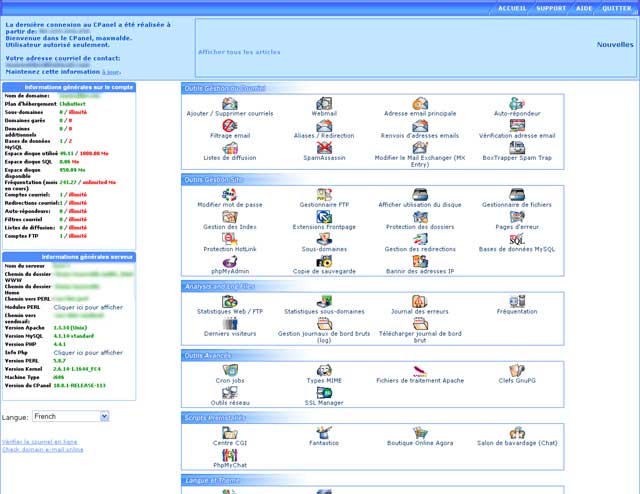The height and width of the screenshot is (494, 640).
Task: Launch the phpMyAdmin icon
Action: click(x=230, y=261)
